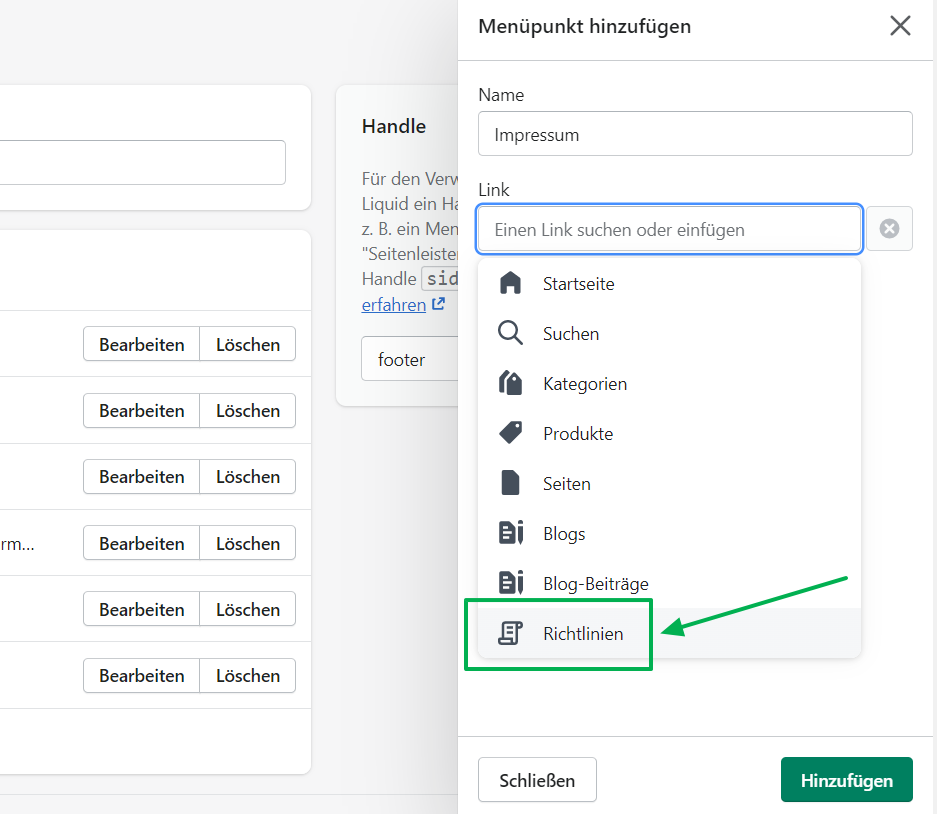Click Bearbeiten on the third menu row
The height and width of the screenshot is (814, 937).
[142, 476]
